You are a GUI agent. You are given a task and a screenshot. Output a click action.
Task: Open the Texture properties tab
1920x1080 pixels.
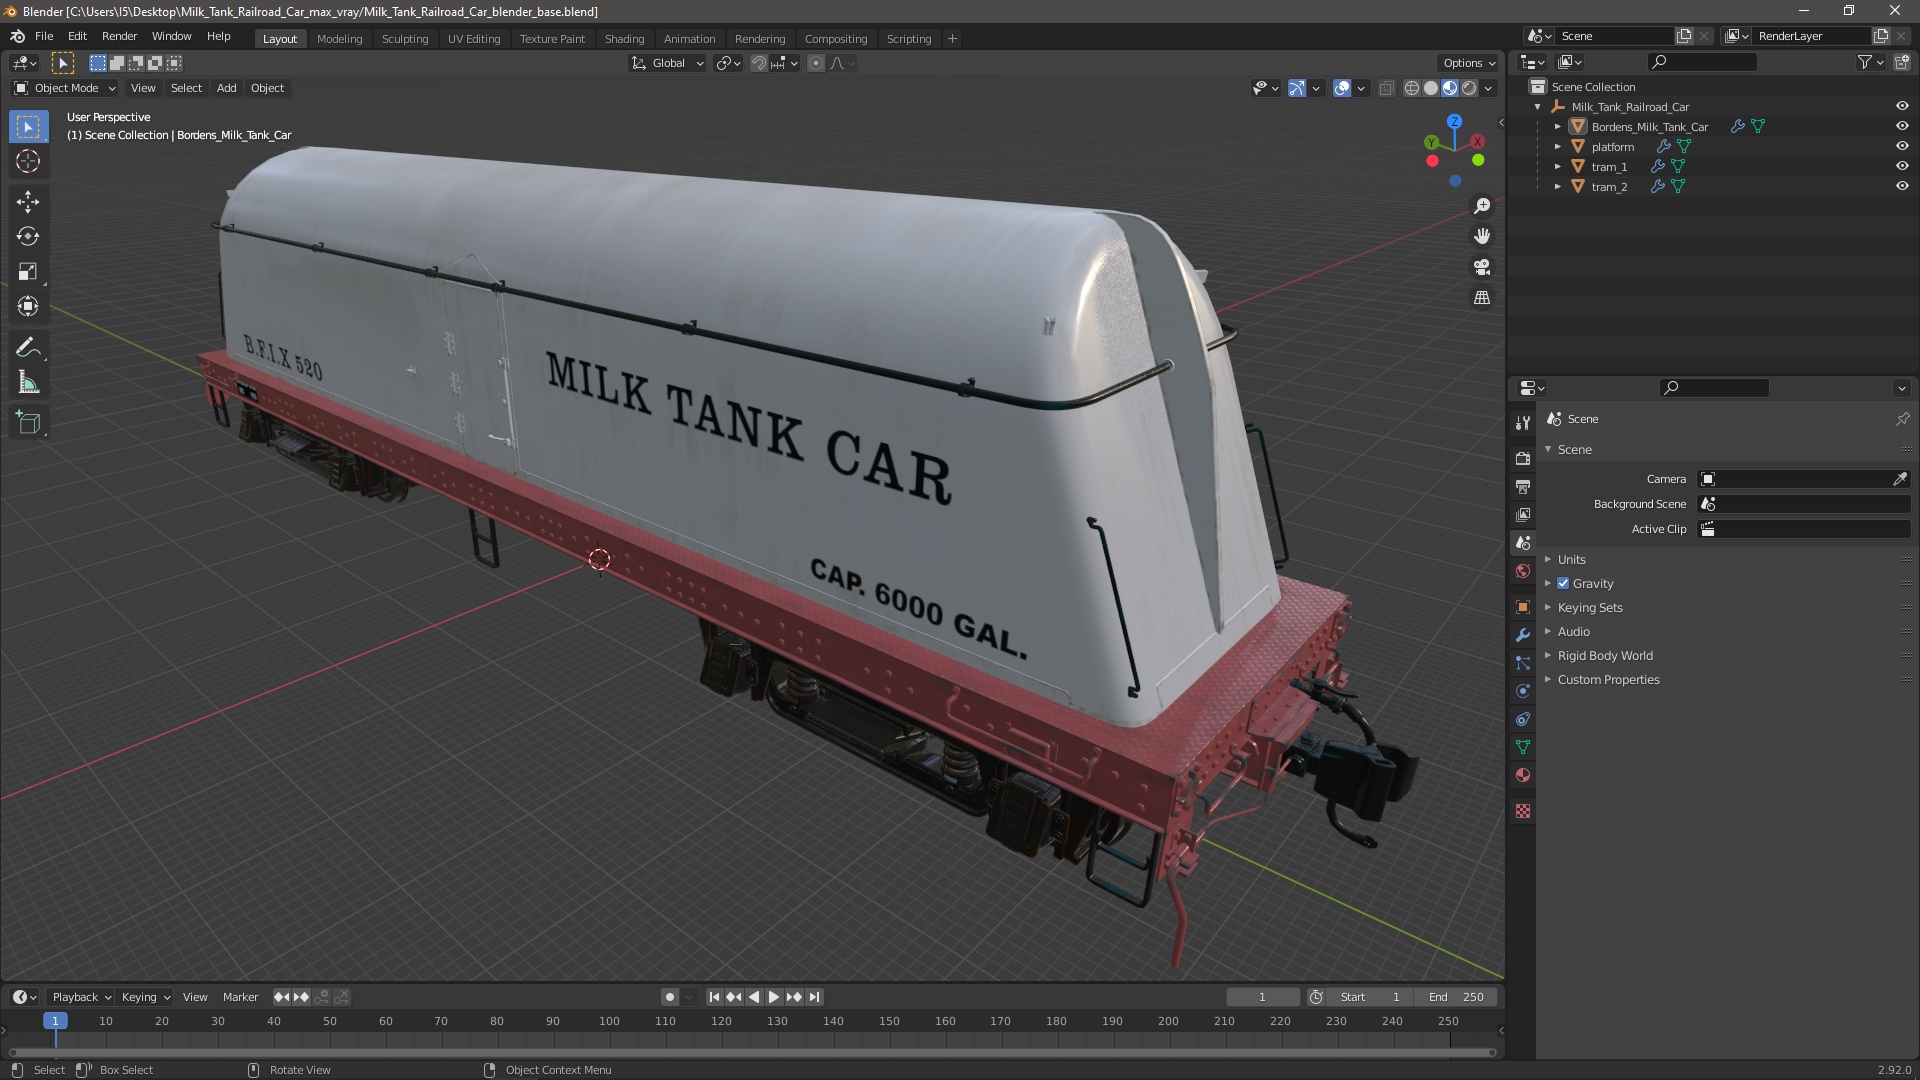tap(1523, 811)
